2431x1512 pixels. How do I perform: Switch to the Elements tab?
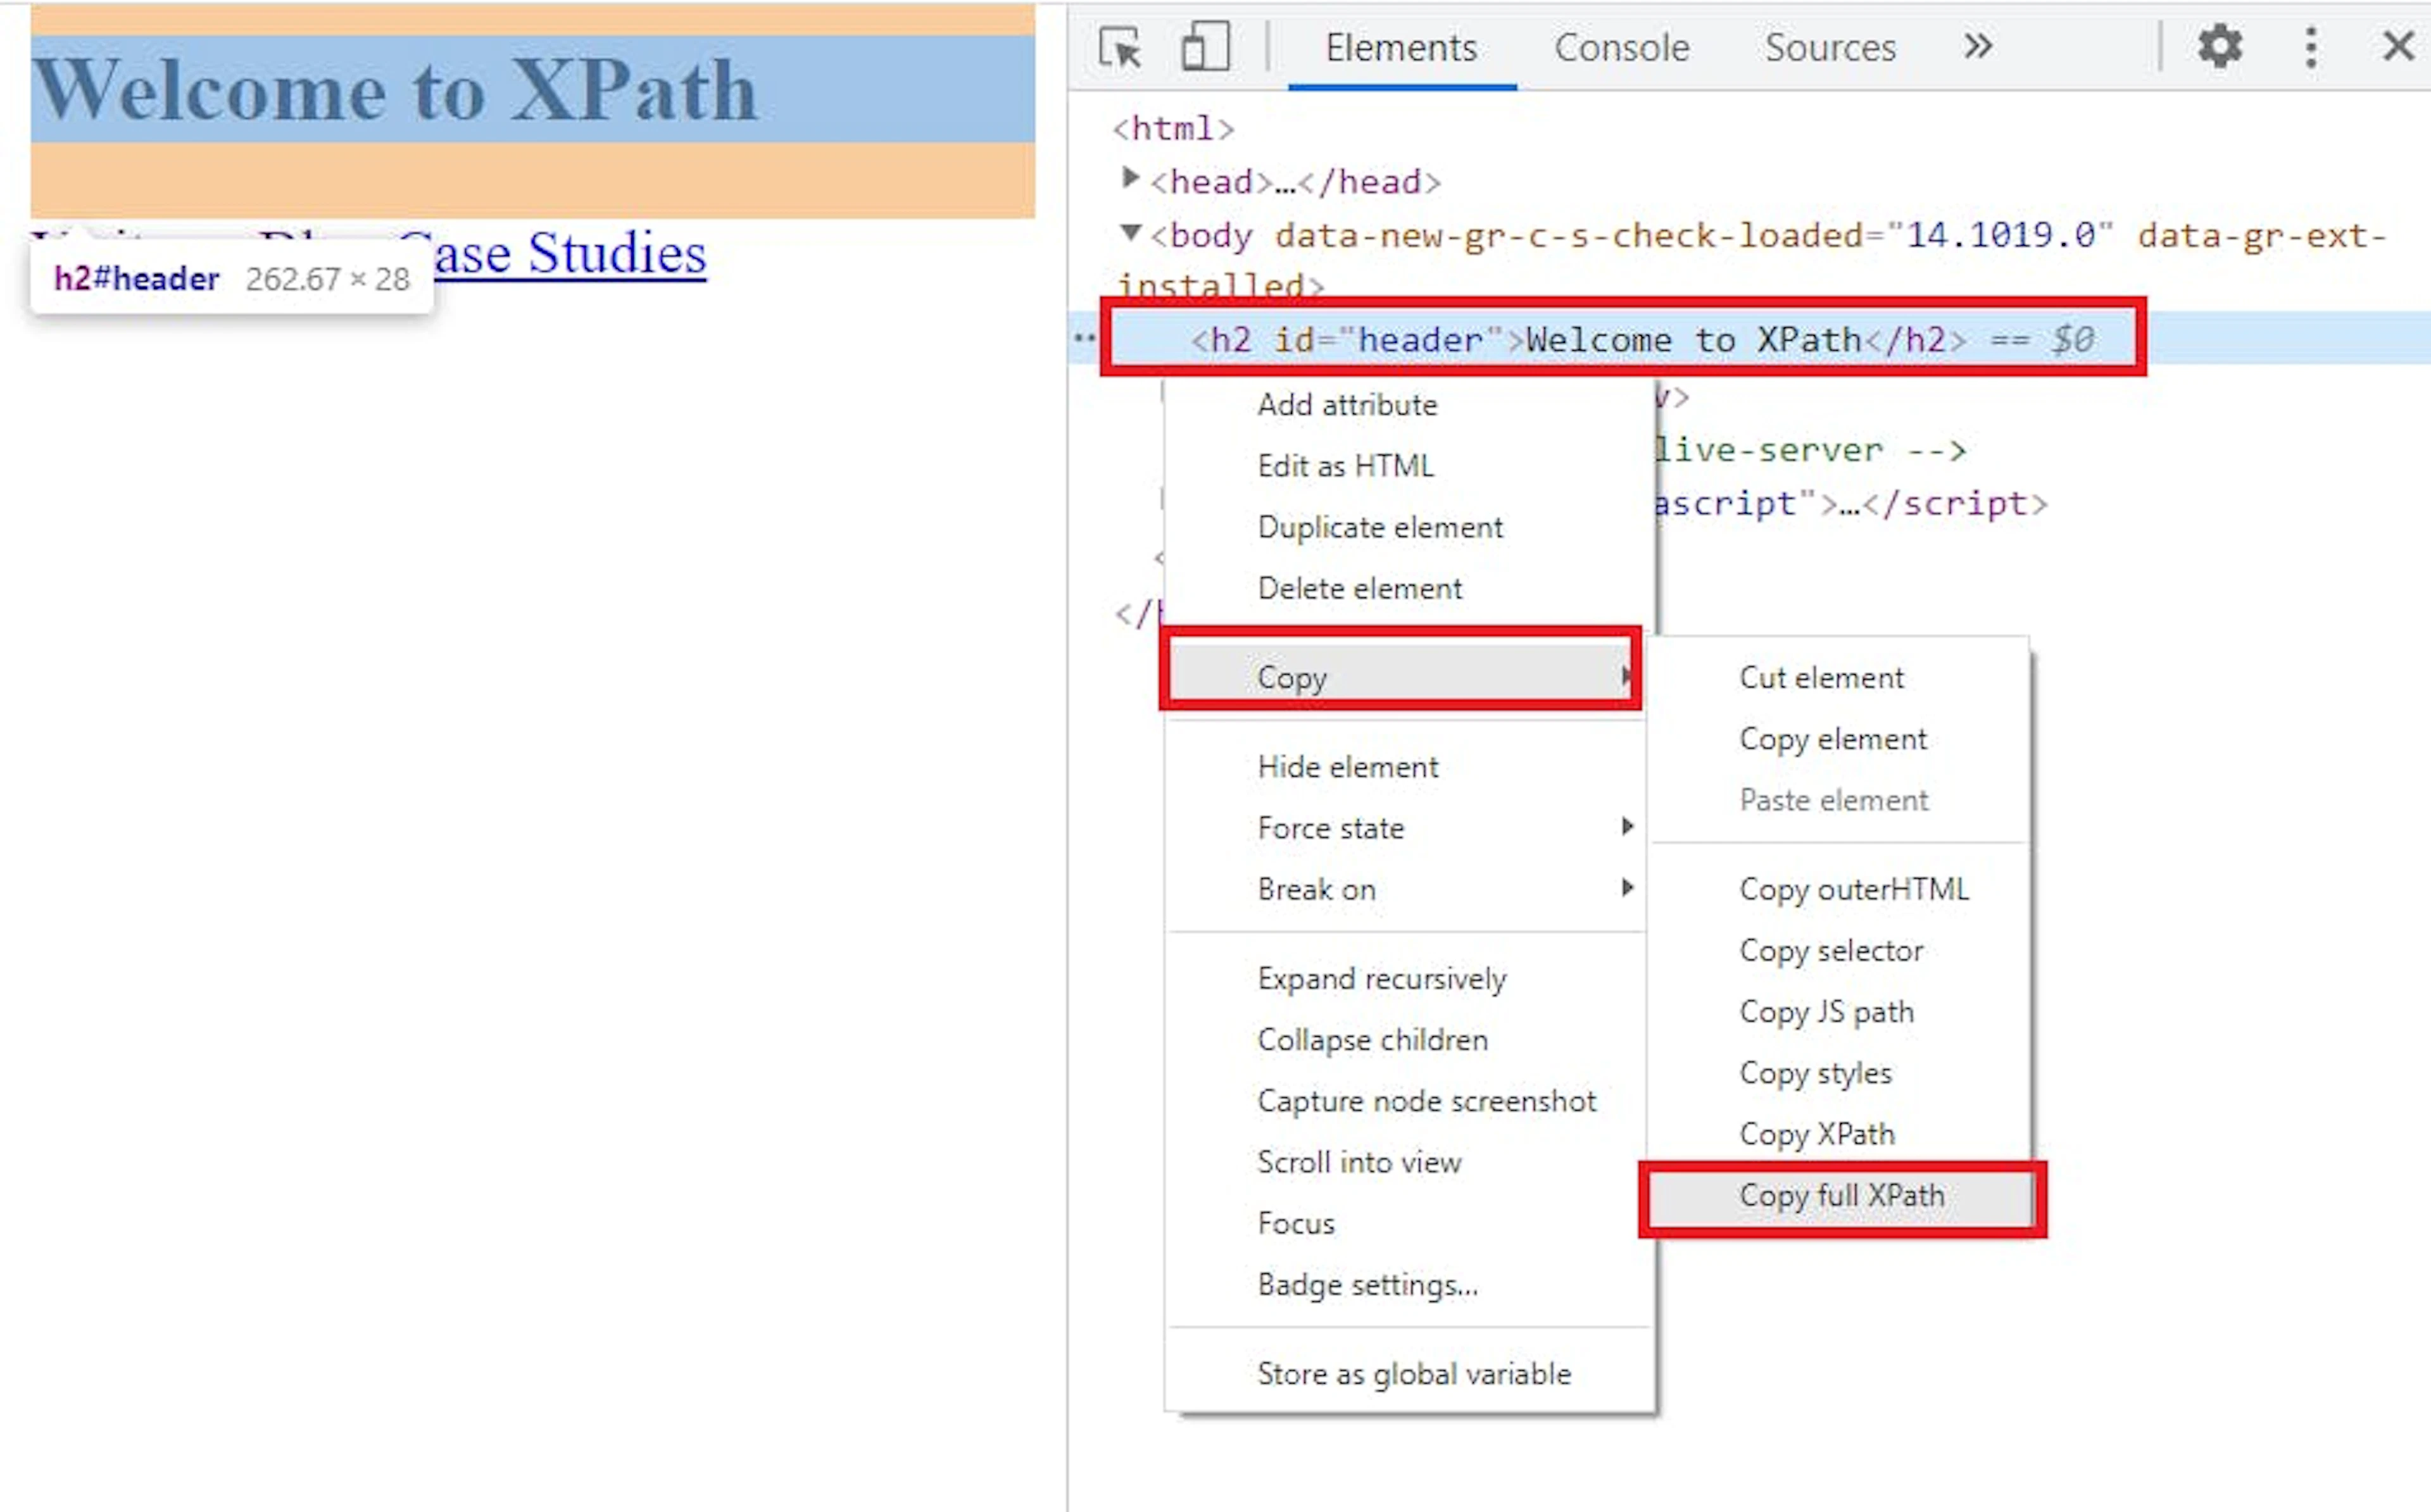point(1401,48)
